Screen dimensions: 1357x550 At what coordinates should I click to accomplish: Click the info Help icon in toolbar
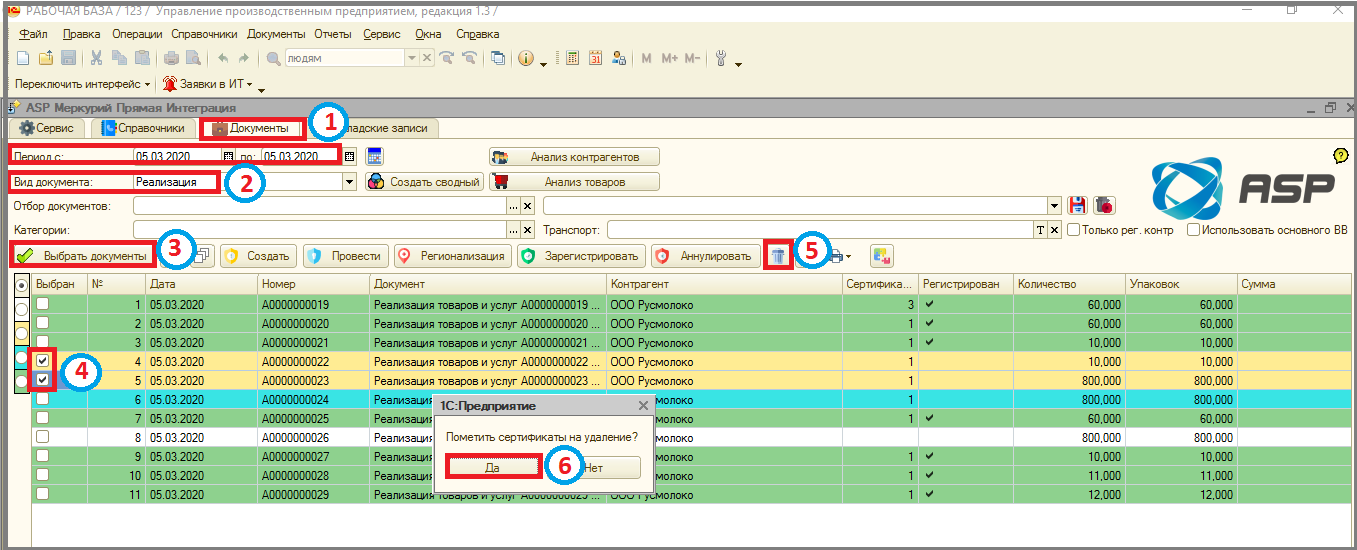tap(526, 58)
